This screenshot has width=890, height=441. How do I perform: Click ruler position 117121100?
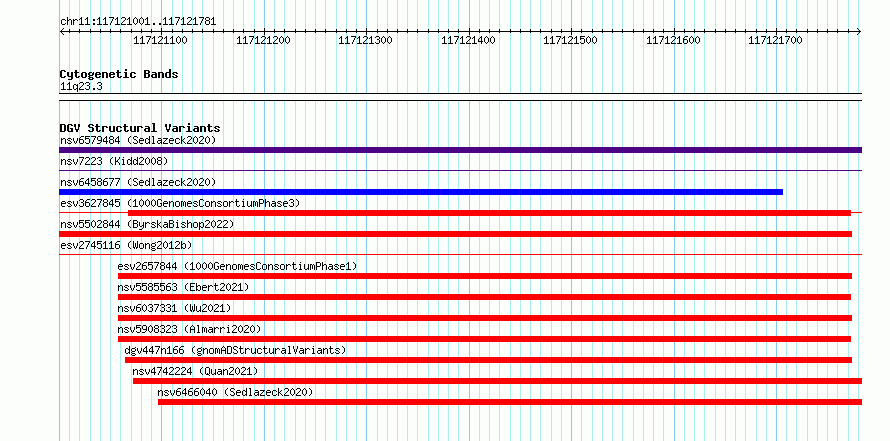[160, 40]
